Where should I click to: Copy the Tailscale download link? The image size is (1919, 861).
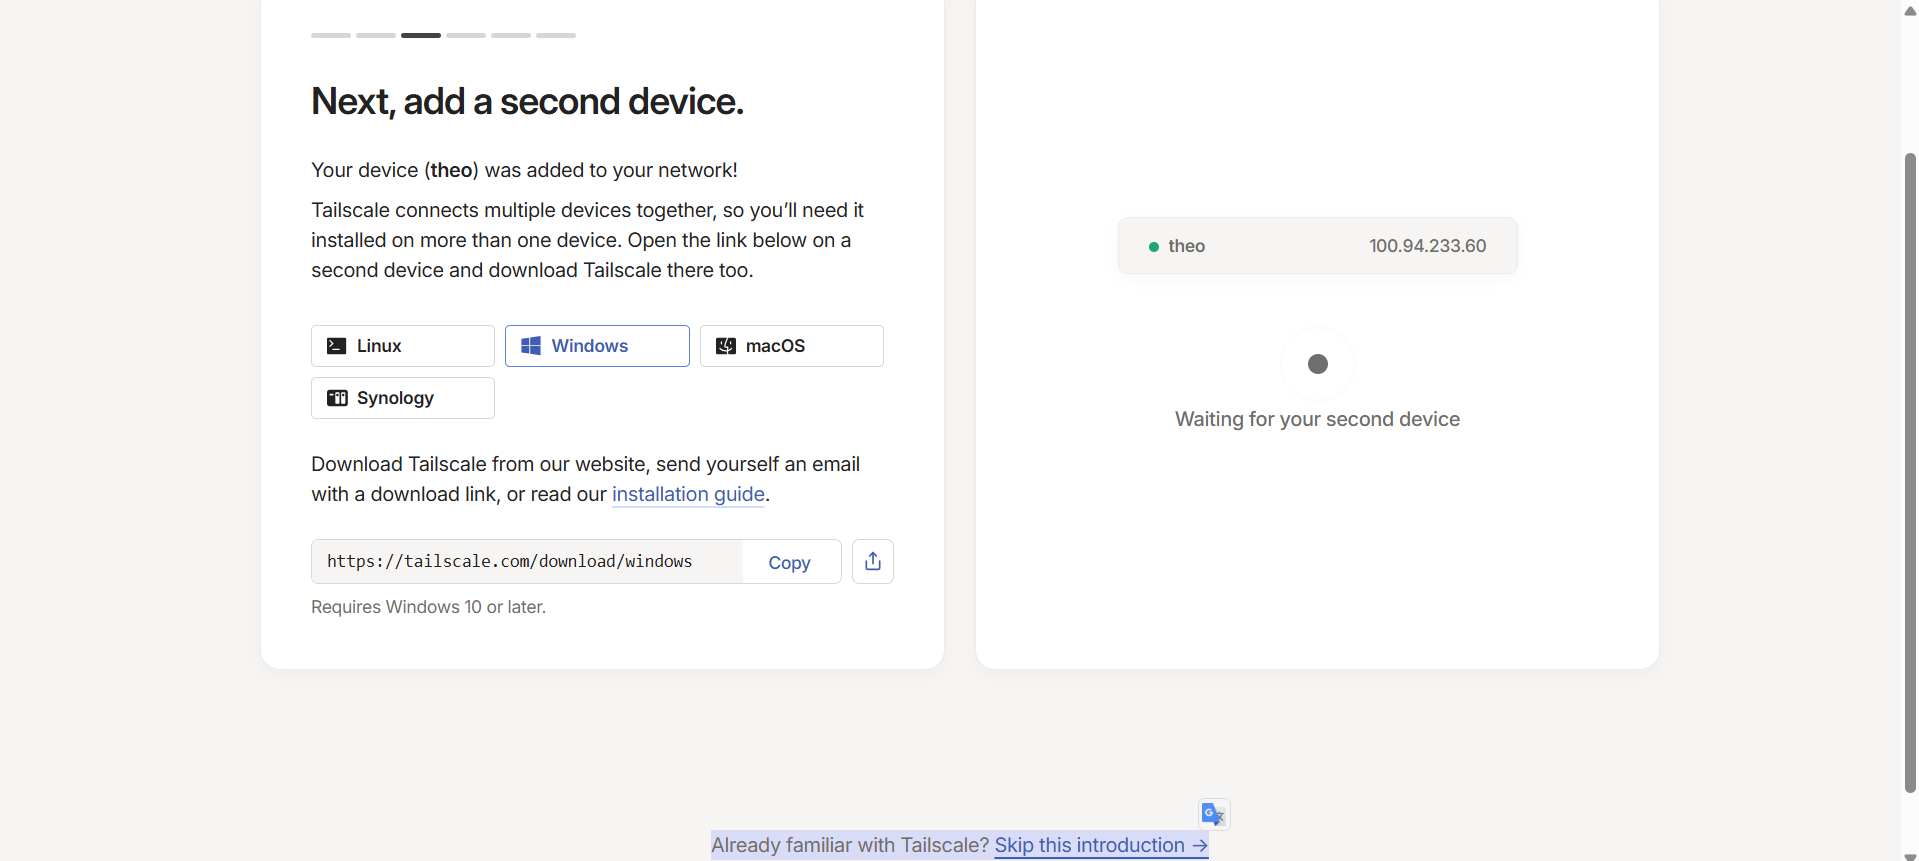point(789,563)
